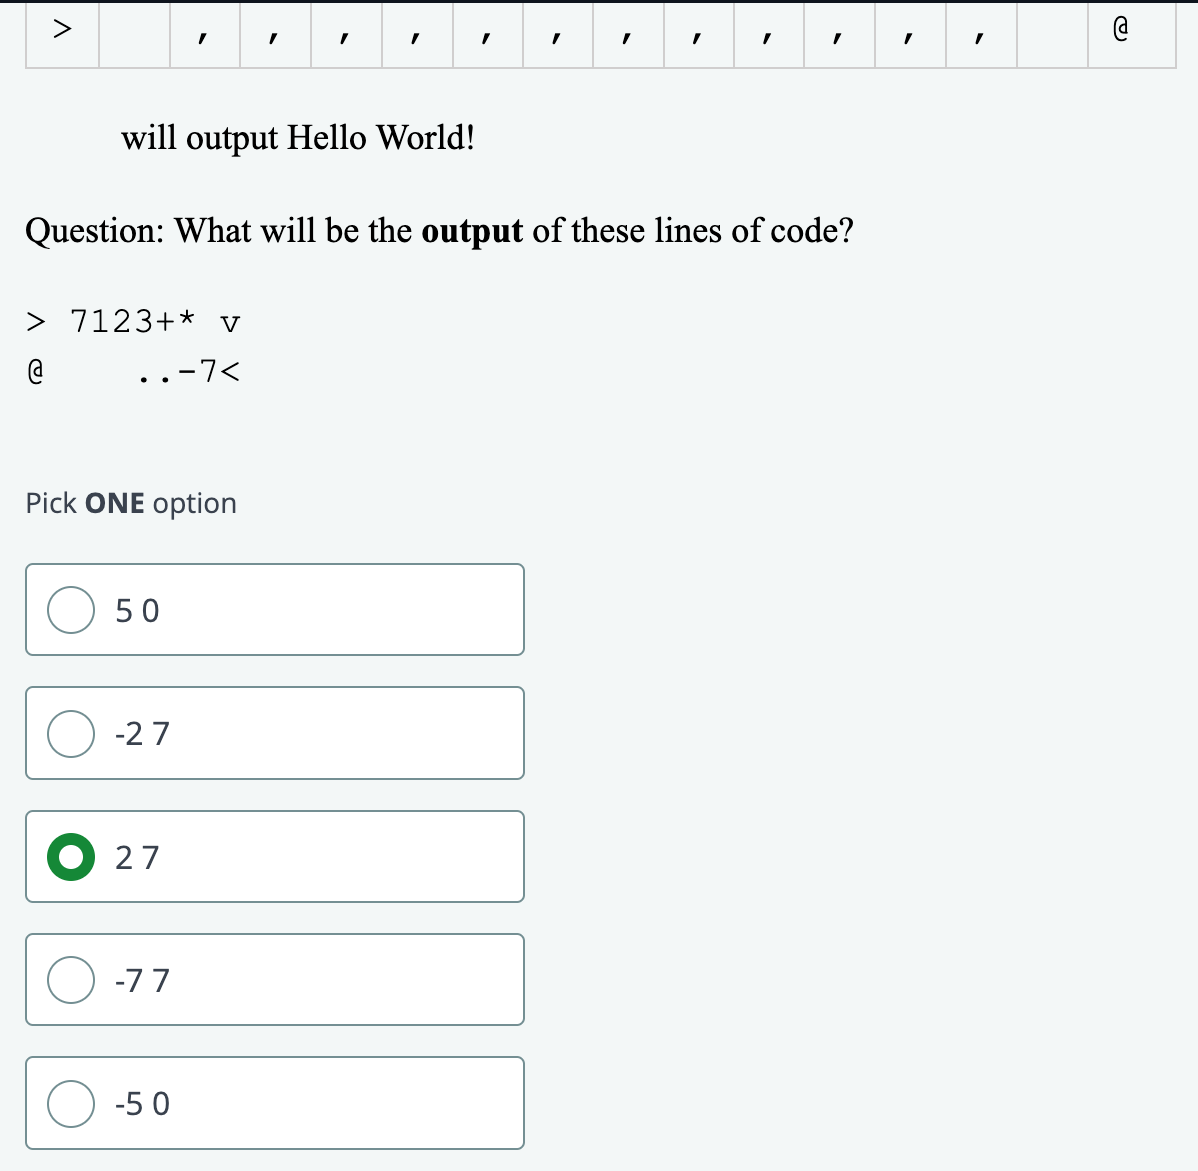Click the code line starting with "@"
The width and height of the screenshot is (1198, 1171).
[135, 370]
